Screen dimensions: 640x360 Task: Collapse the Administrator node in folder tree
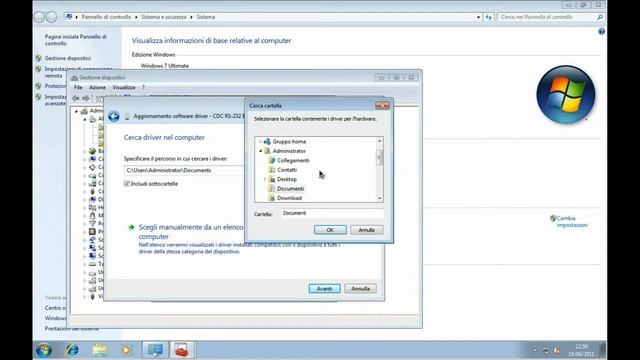[x=260, y=151]
